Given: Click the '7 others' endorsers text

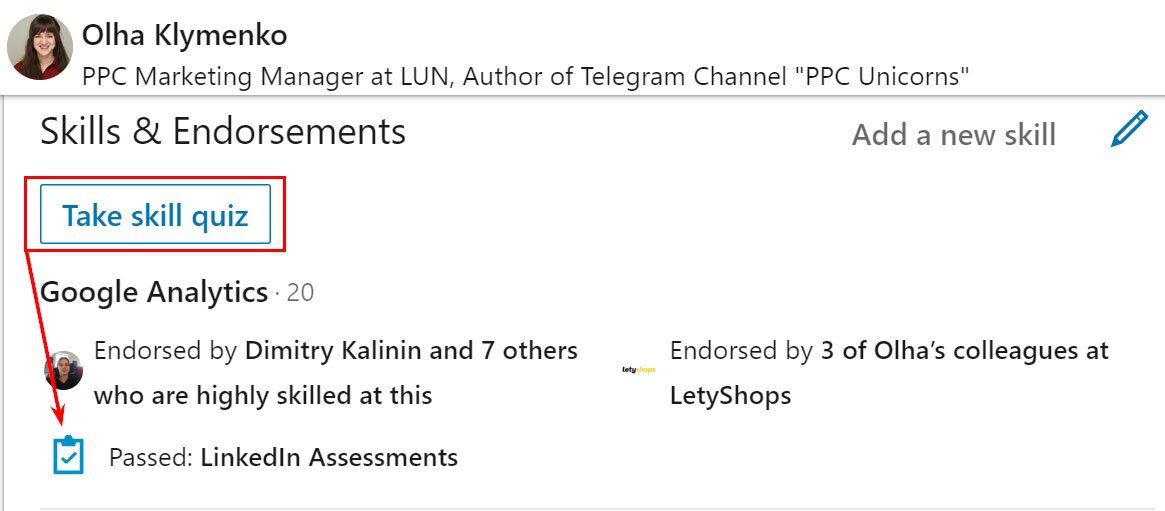Looking at the screenshot, I should 529,351.
